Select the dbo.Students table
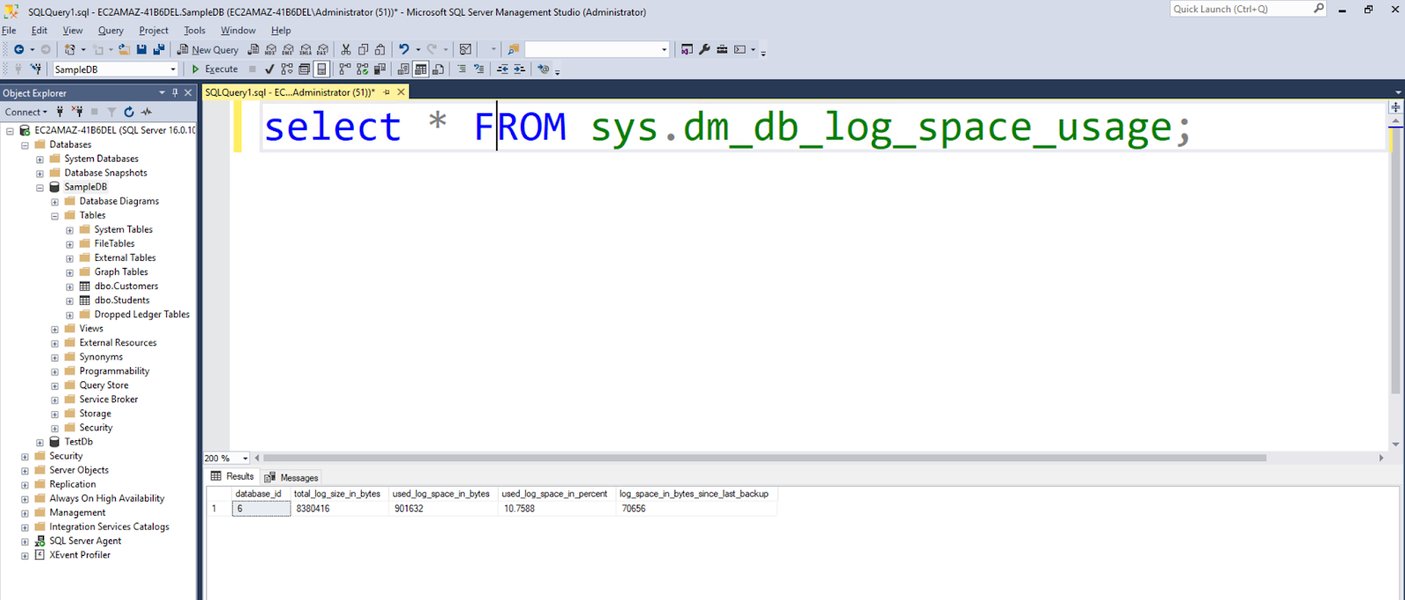 [x=121, y=300]
